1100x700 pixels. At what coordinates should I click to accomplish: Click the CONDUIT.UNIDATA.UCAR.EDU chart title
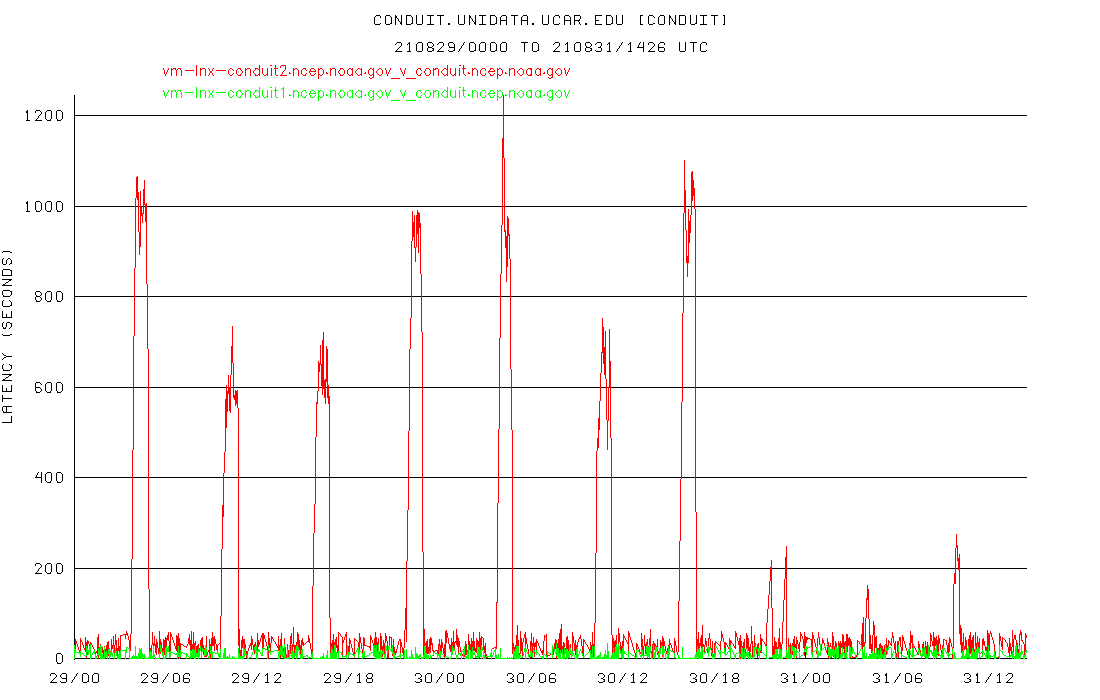550,20
